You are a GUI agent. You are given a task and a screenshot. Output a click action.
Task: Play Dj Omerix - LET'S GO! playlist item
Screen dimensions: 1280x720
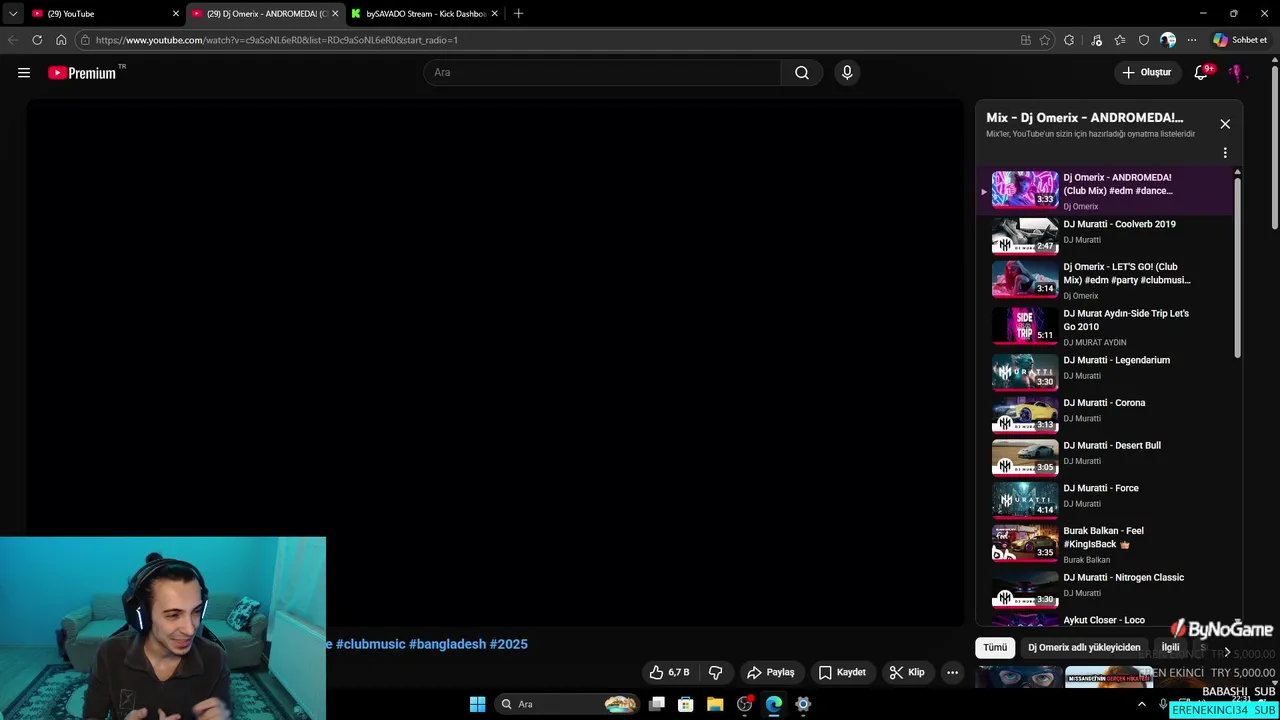pos(1105,280)
